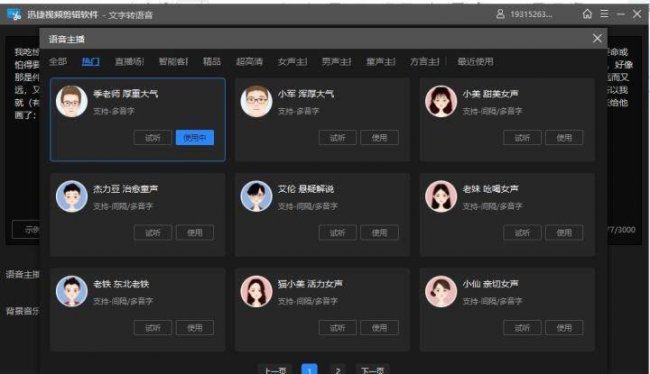Go to previous page 上一页
Image resolution: width=650 pixels, height=374 pixels.
tap(275, 369)
